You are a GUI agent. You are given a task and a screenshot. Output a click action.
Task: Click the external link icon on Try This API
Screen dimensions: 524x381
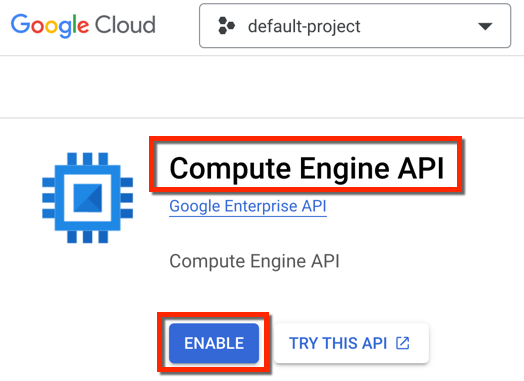point(402,343)
